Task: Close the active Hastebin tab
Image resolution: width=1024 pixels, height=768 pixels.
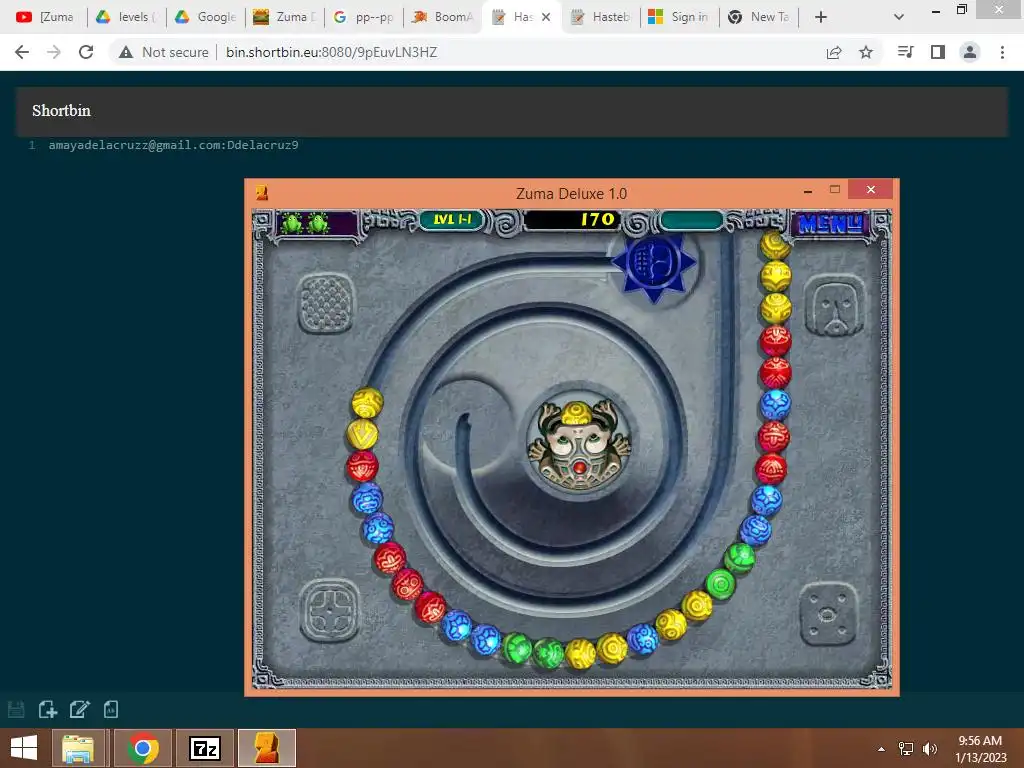Action: (x=546, y=17)
